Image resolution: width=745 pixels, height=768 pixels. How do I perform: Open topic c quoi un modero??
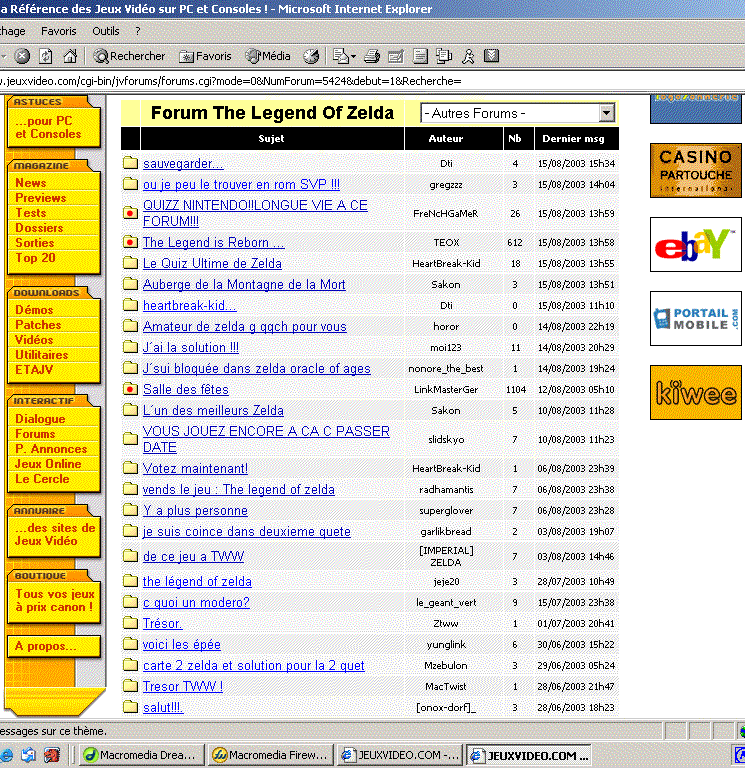[196, 602]
